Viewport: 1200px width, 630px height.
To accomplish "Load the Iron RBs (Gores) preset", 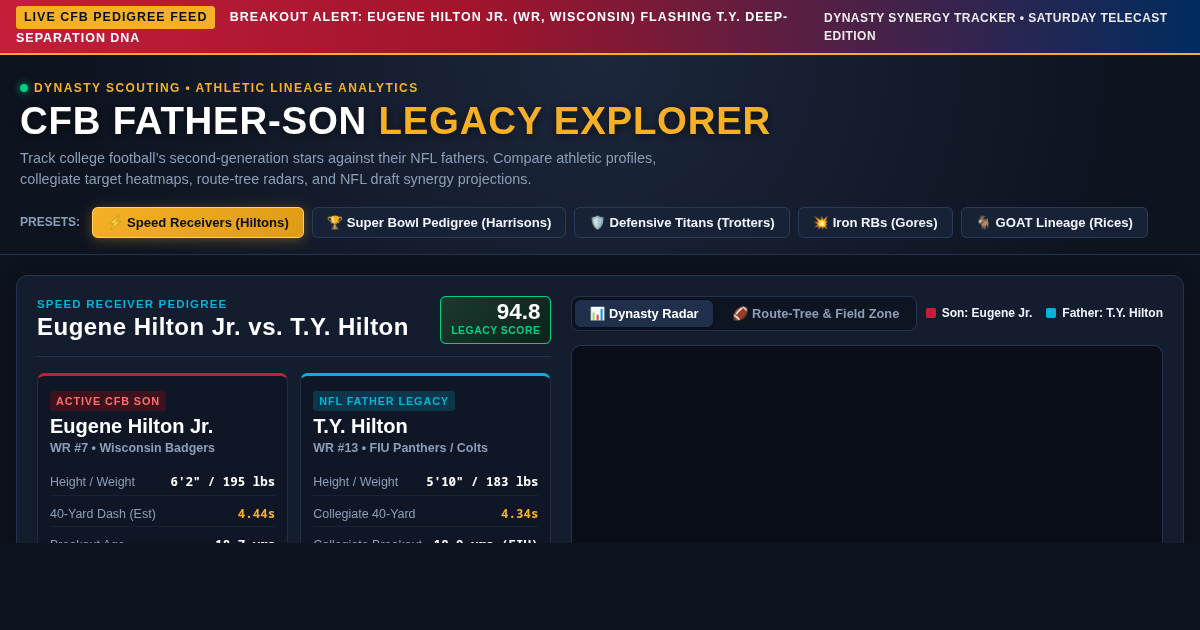I will pos(875,222).
